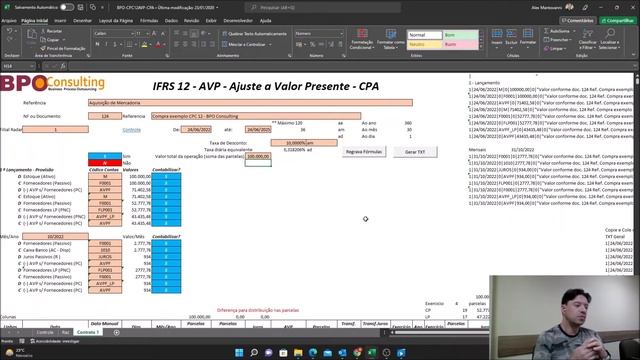The image size is (640, 360).
Task: Click Acessibilidade: investigar in status bar
Action: tap(55, 341)
